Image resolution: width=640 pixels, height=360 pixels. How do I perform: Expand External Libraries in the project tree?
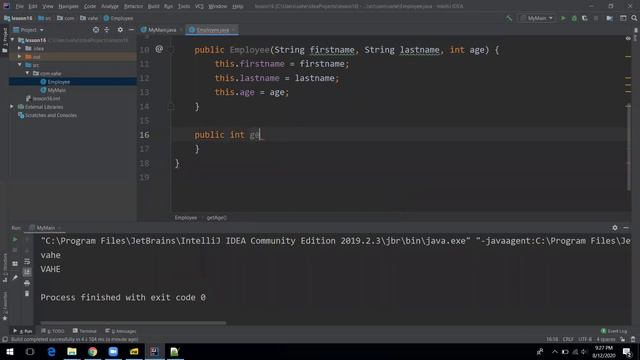click(12, 107)
